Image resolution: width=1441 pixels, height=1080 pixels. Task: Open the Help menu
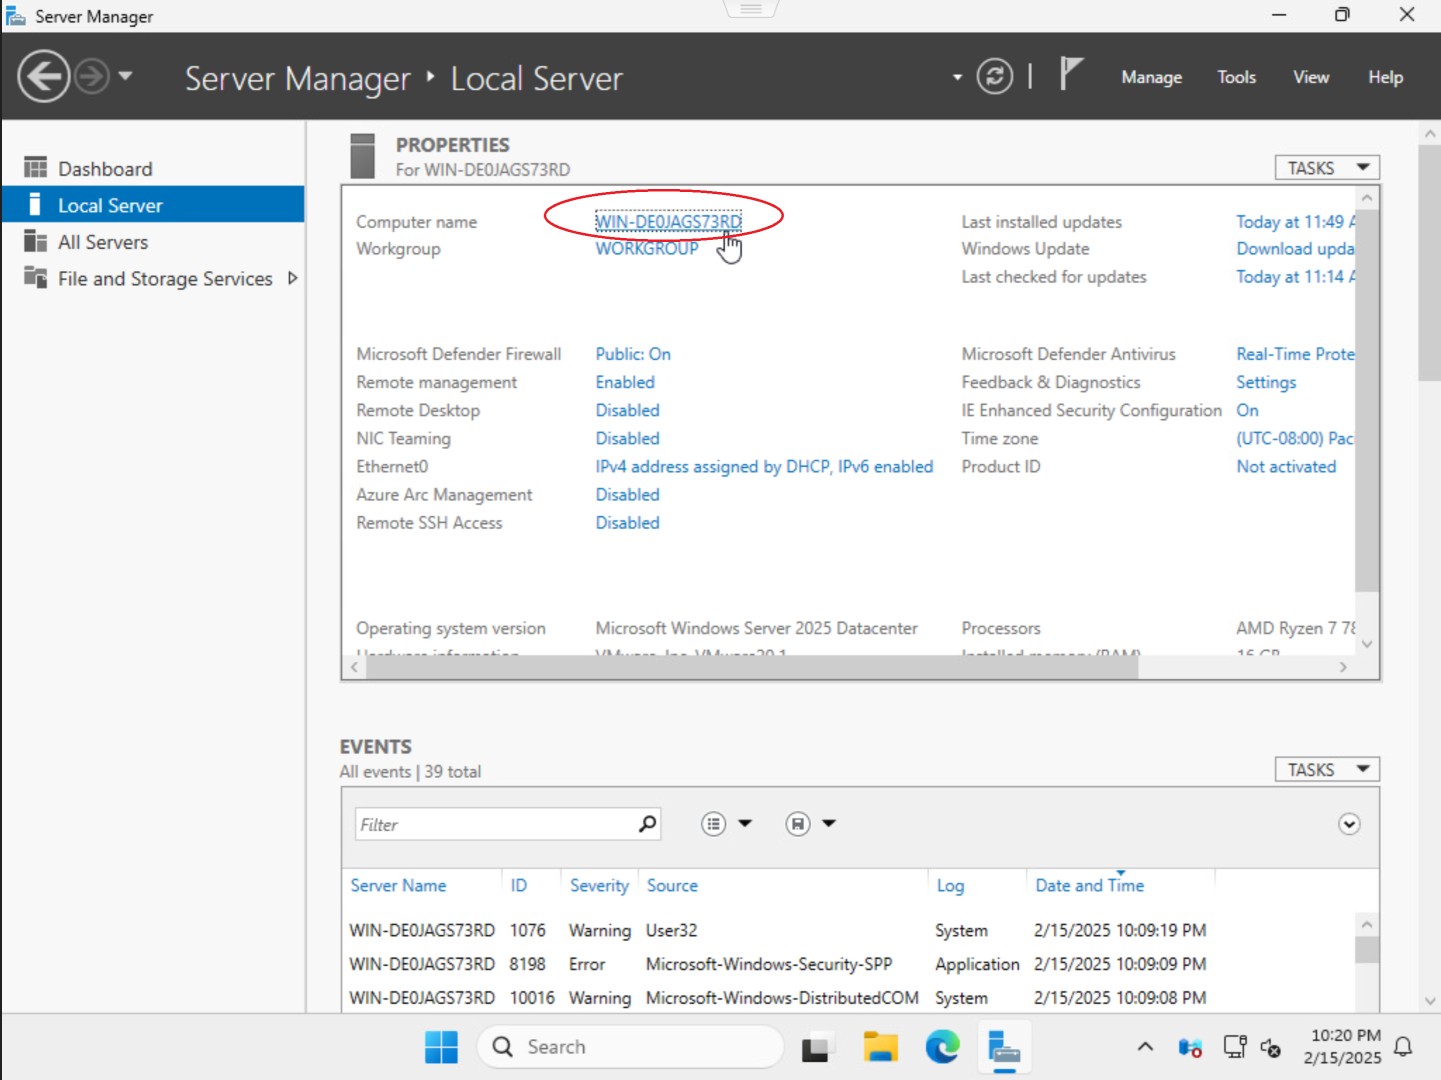1385,77
